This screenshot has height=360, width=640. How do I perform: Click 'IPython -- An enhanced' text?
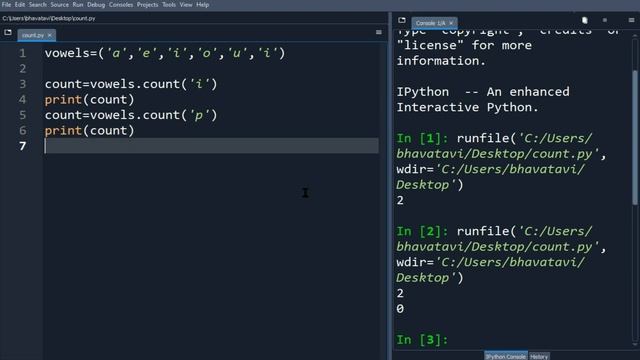click(483, 92)
